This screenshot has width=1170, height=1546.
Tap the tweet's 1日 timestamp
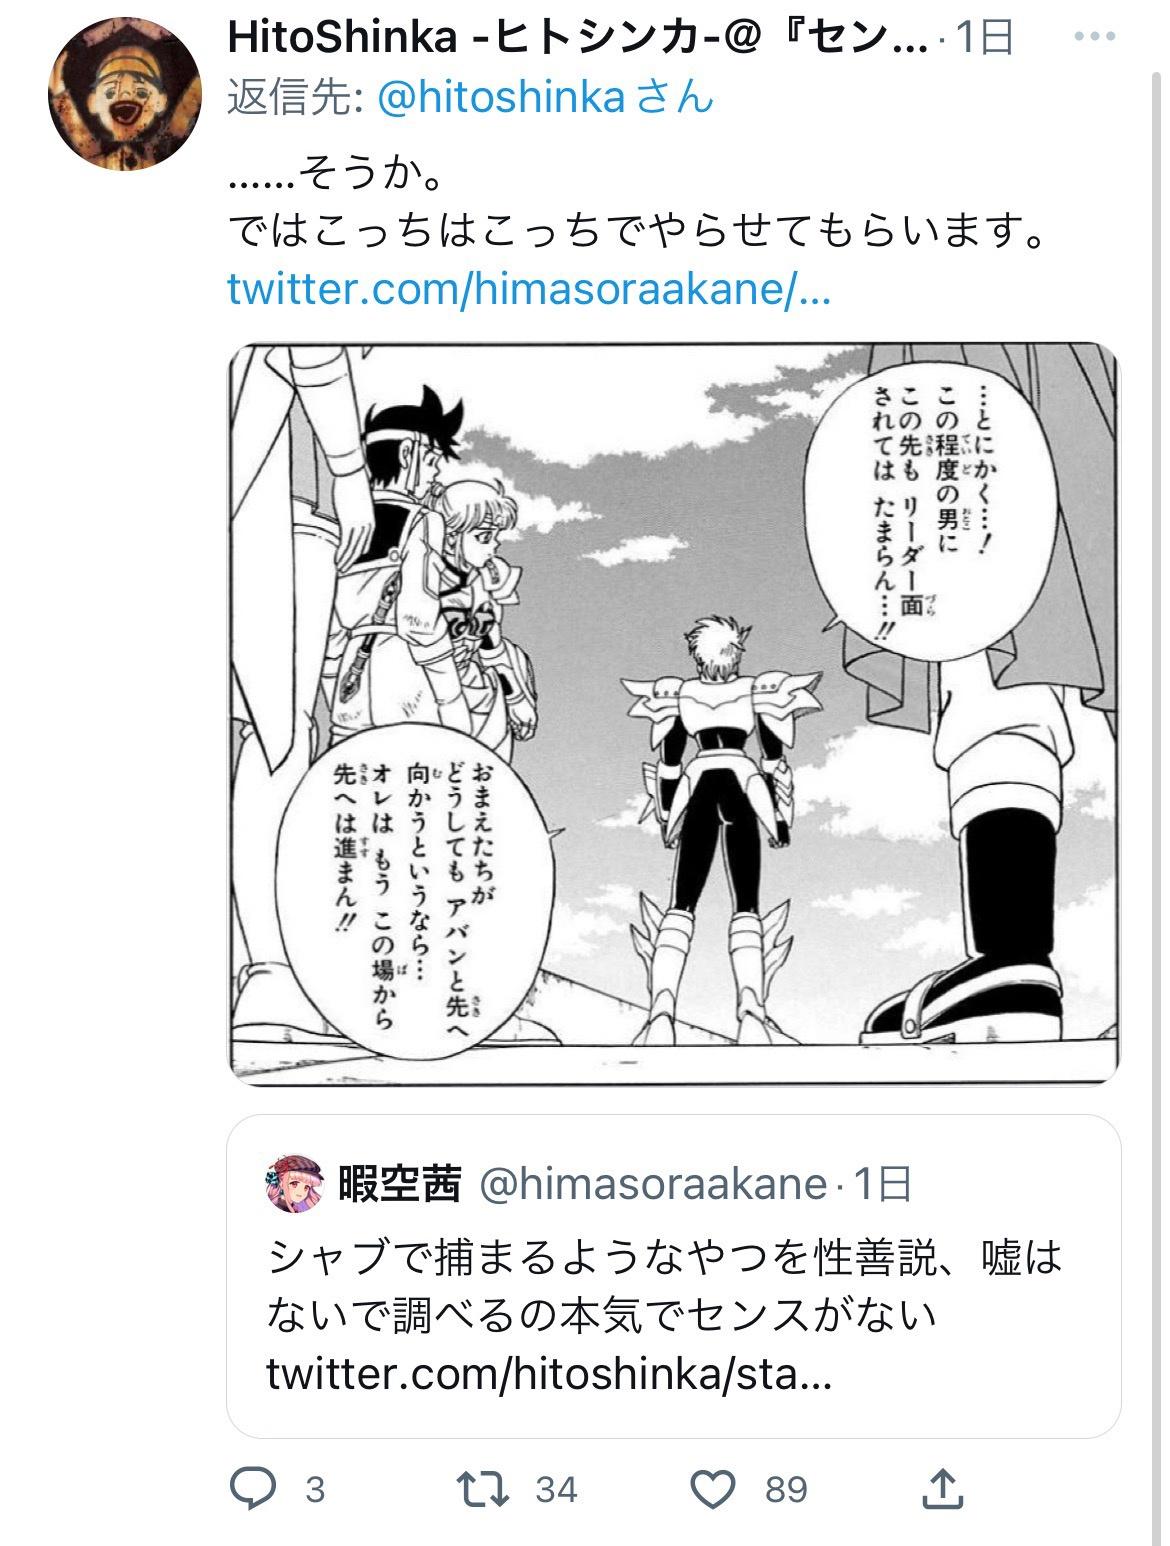click(985, 38)
